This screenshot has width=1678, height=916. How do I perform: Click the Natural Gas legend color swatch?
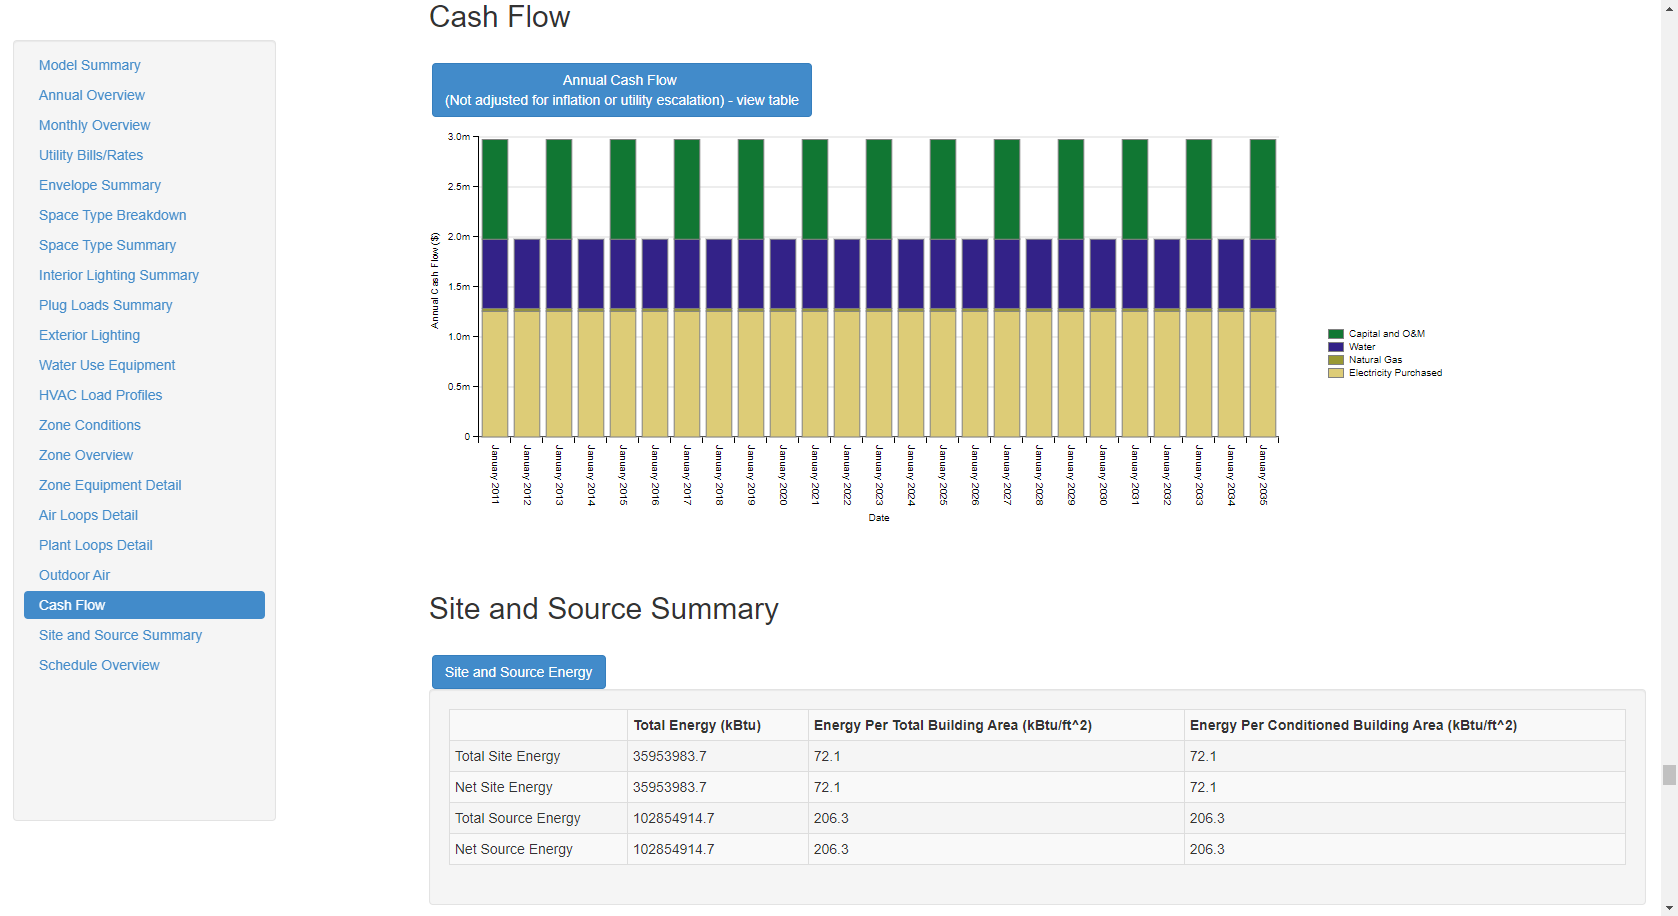pyautogui.click(x=1334, y=359)
